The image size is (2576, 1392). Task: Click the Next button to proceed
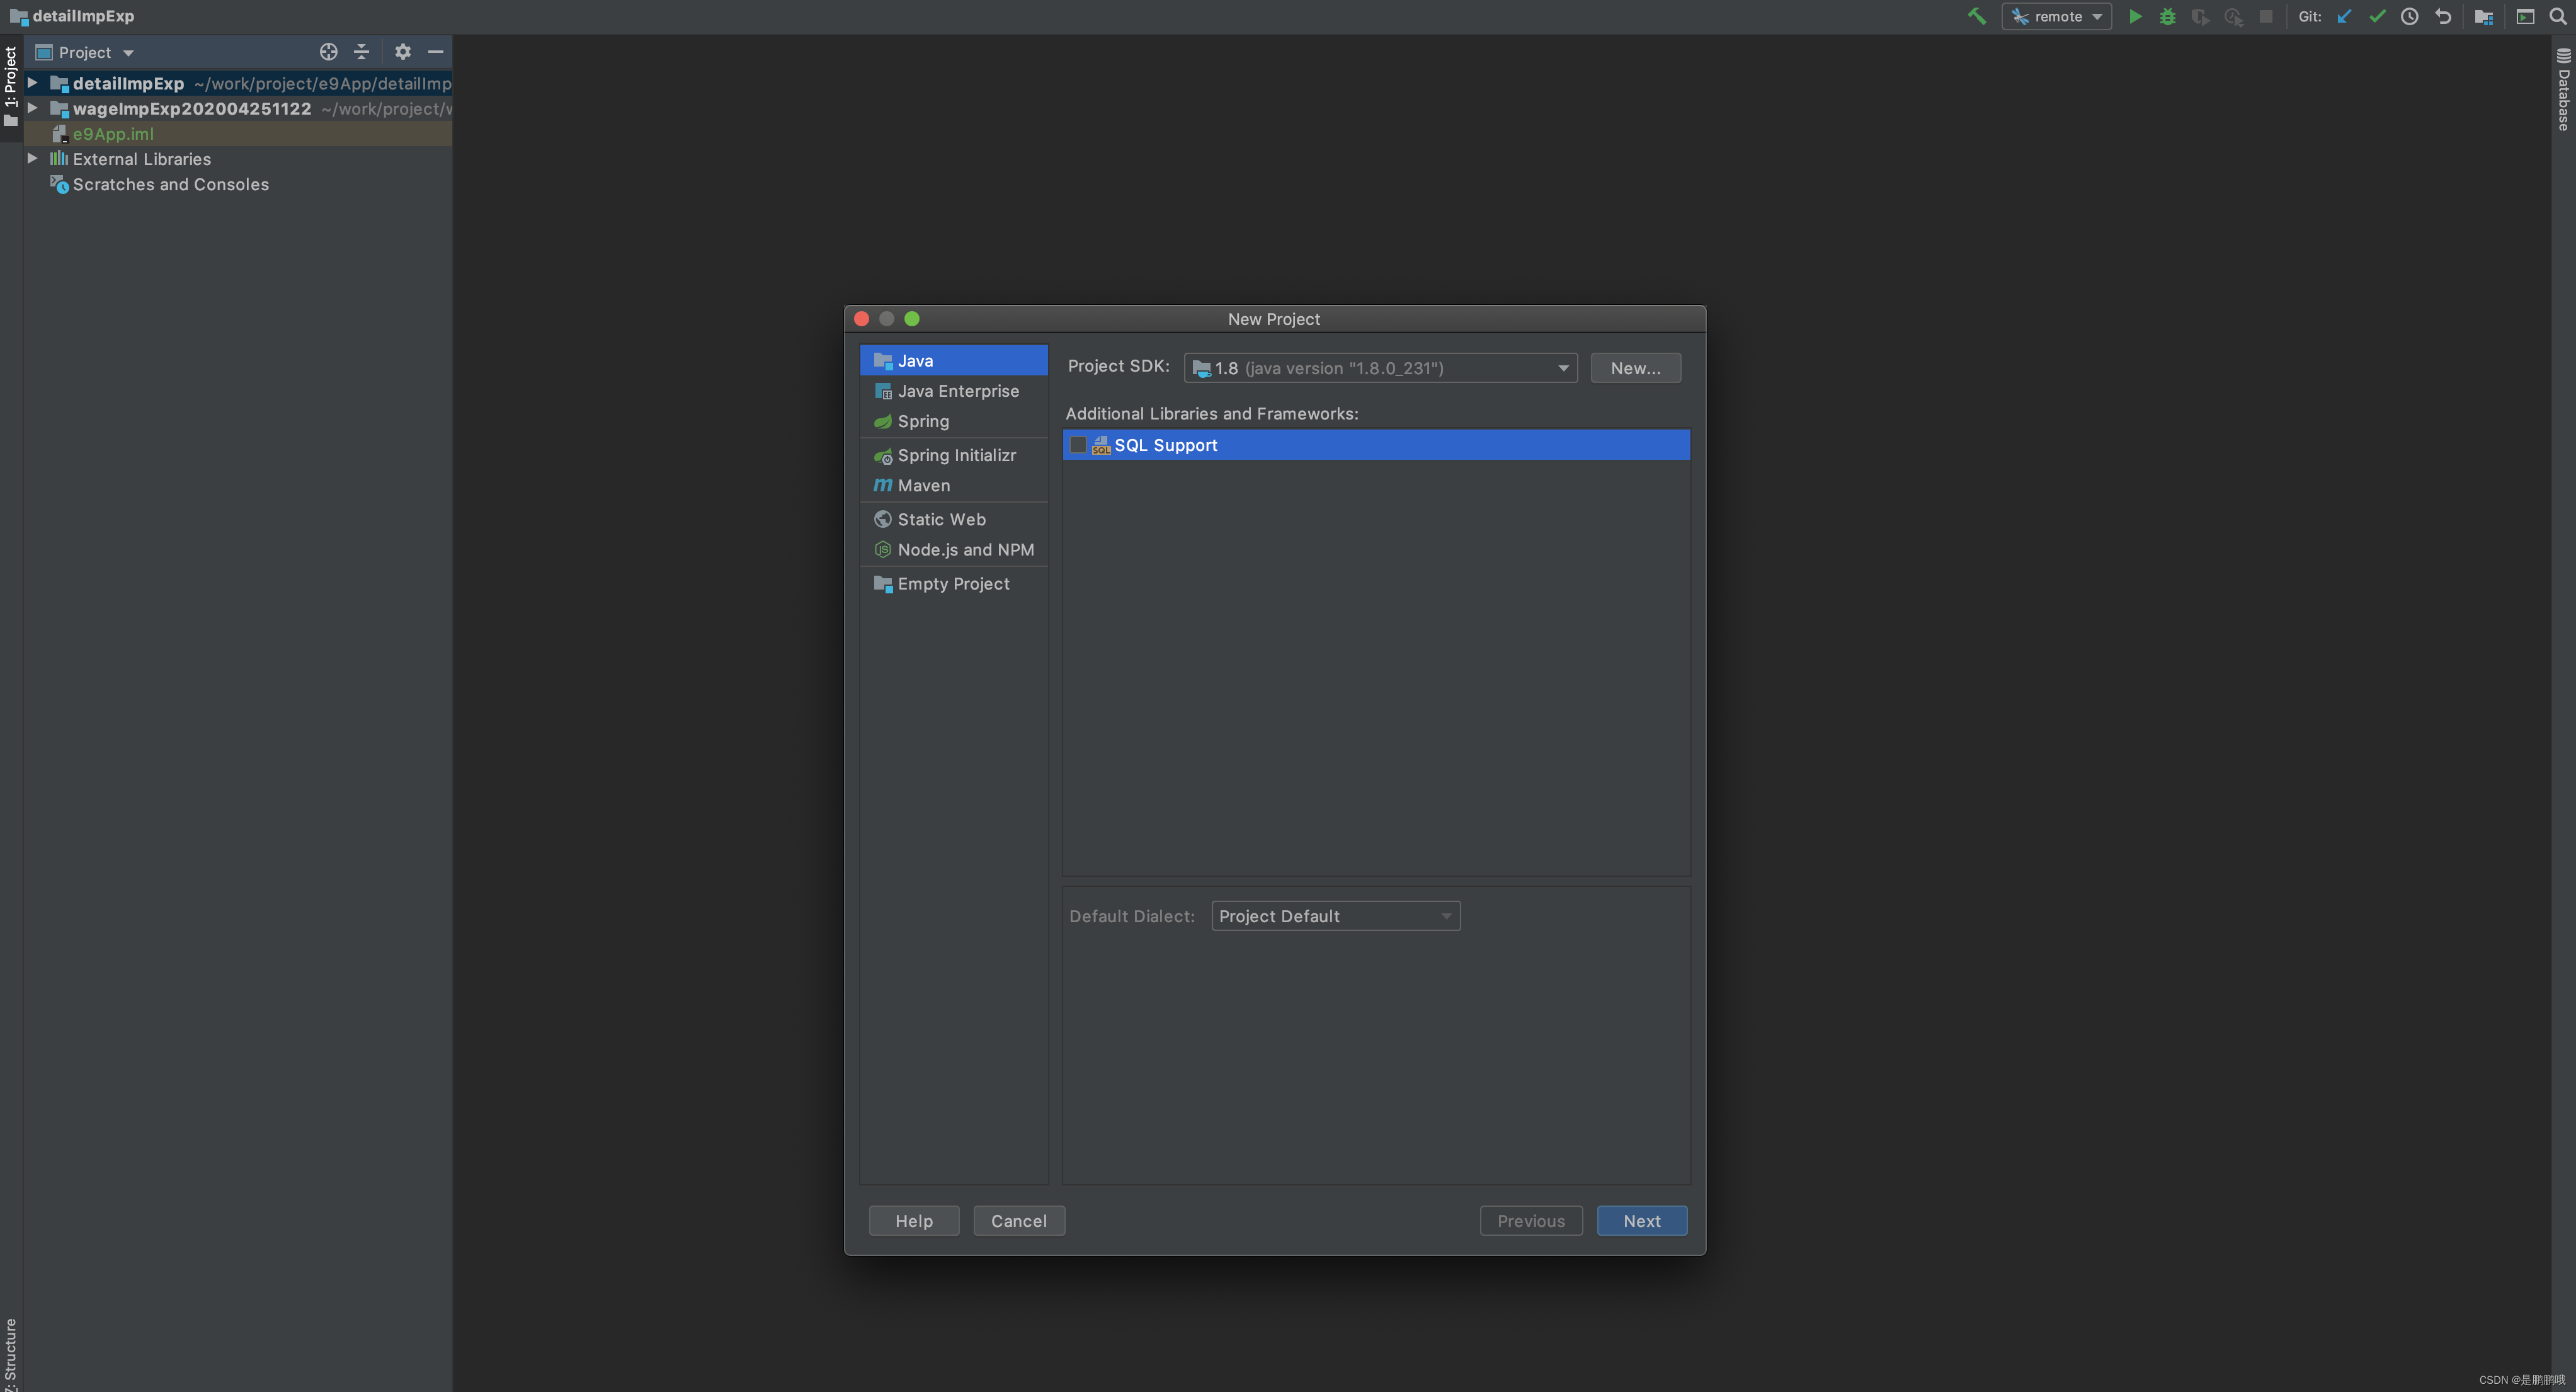pos(1640,1219)
